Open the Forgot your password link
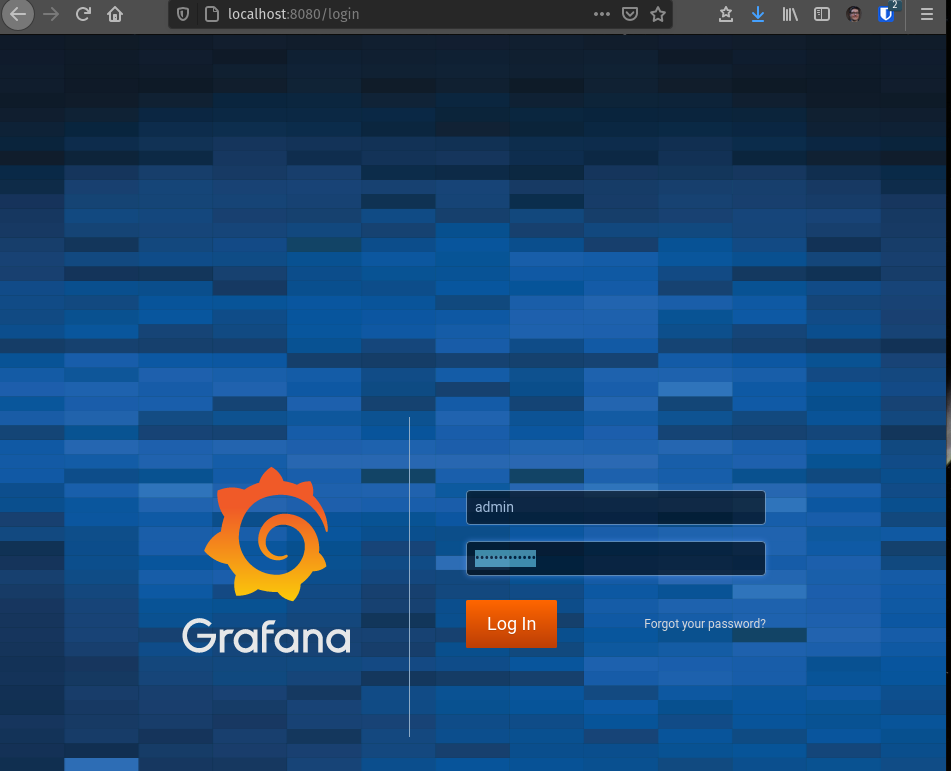 coord(705,624)
